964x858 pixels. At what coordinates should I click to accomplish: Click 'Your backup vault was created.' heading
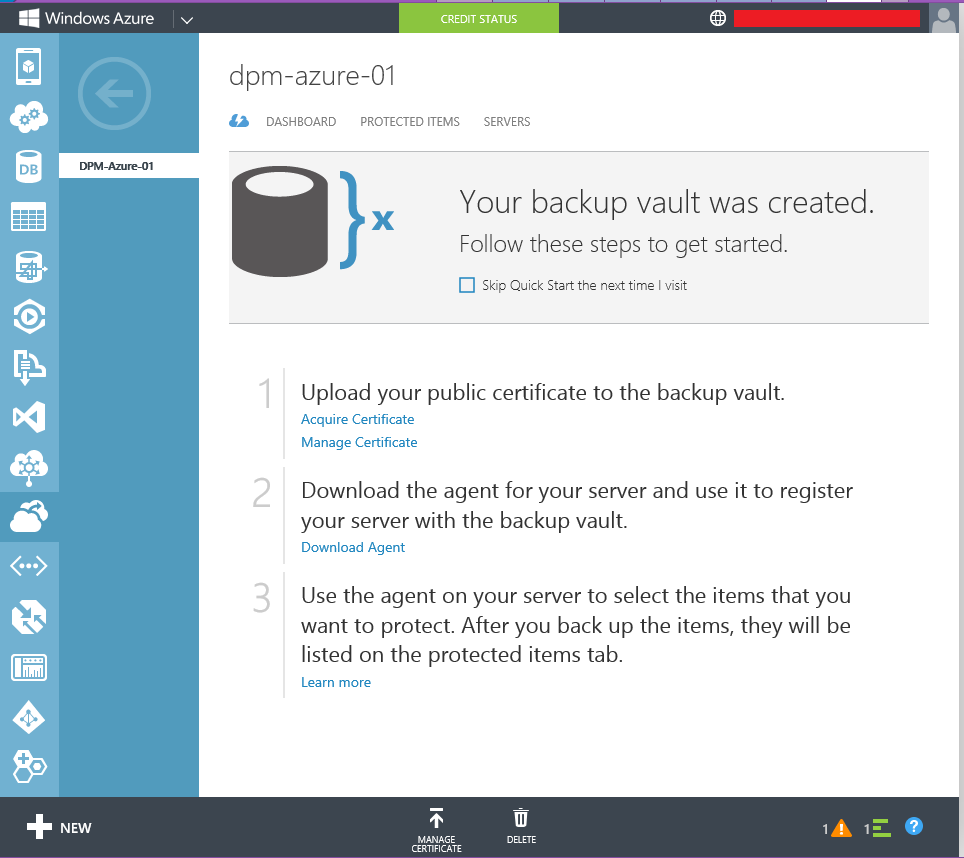[x=666, y=202]
